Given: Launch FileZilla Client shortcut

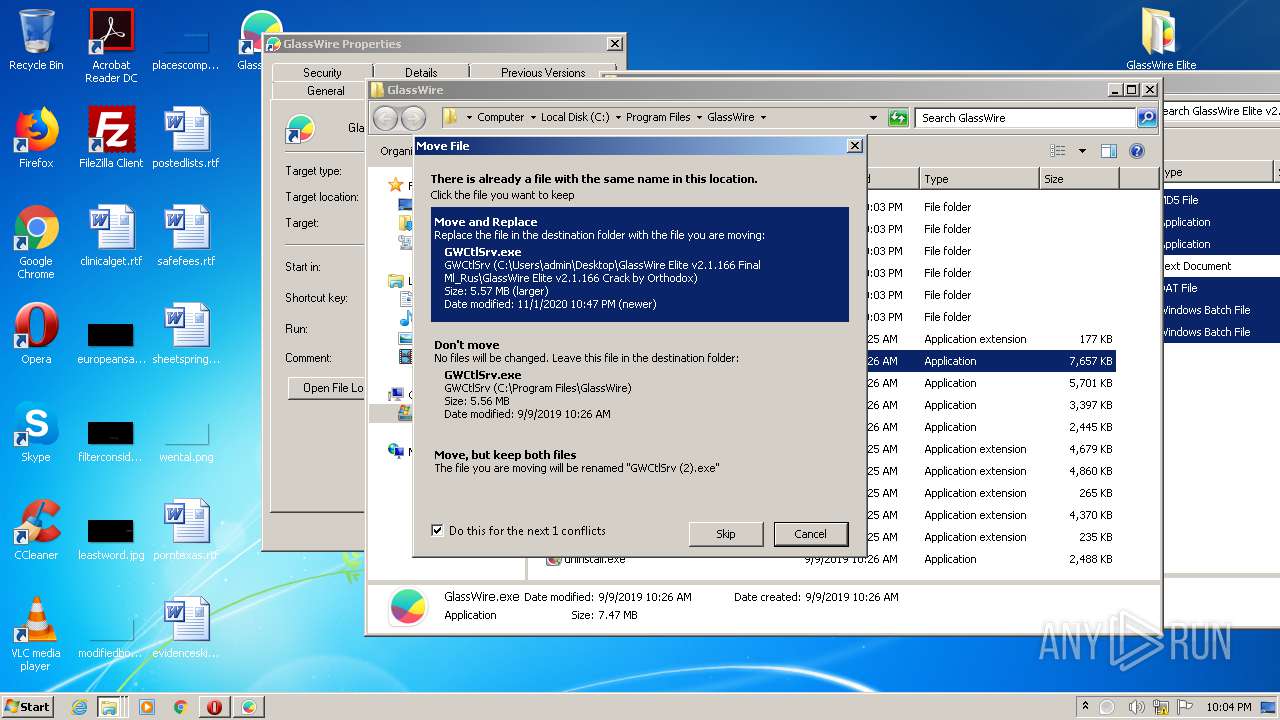Looking at the screenshot, I should pyautogui.click(x=111, y=138).
